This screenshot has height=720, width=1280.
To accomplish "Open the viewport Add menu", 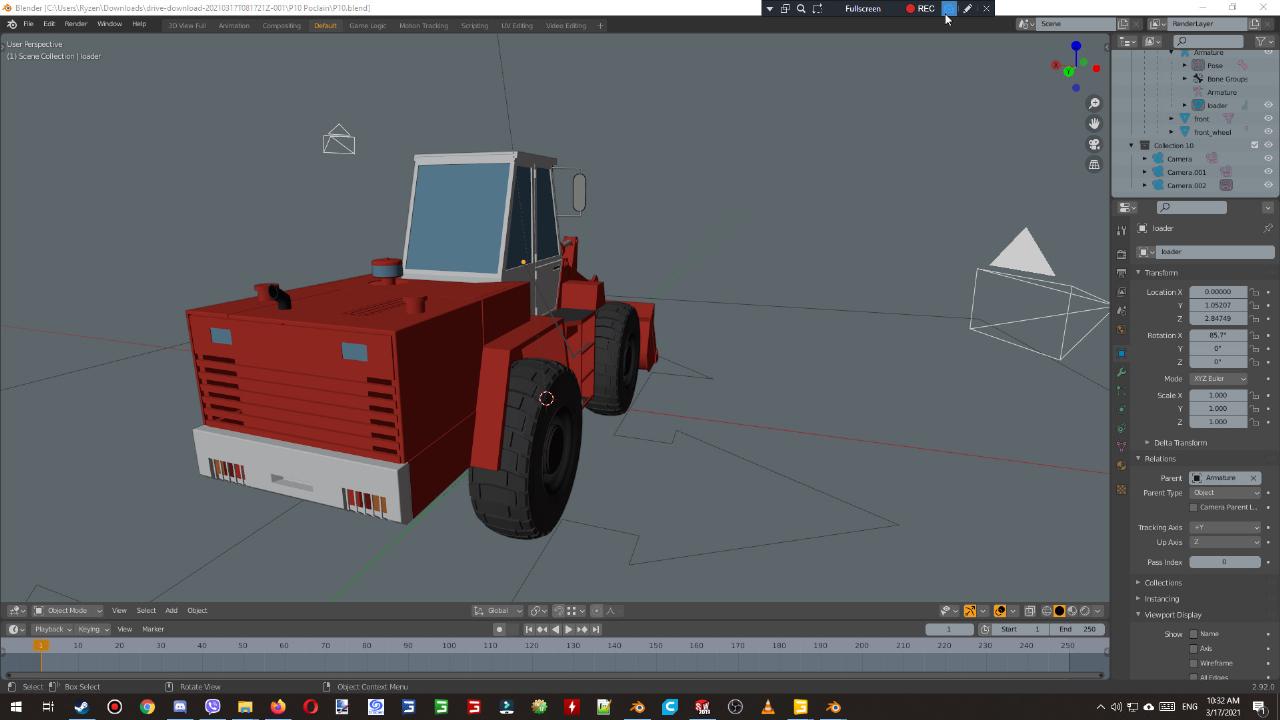I will click(171, 611).
